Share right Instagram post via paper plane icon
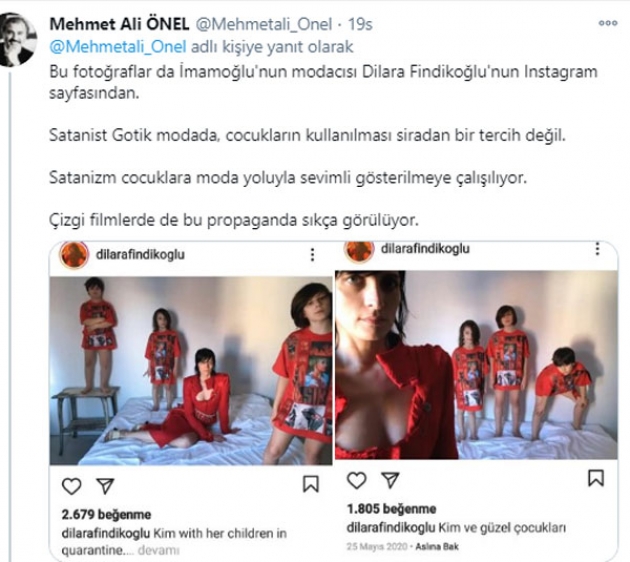This screenshot has height=562, width=630. click(390, 480)
